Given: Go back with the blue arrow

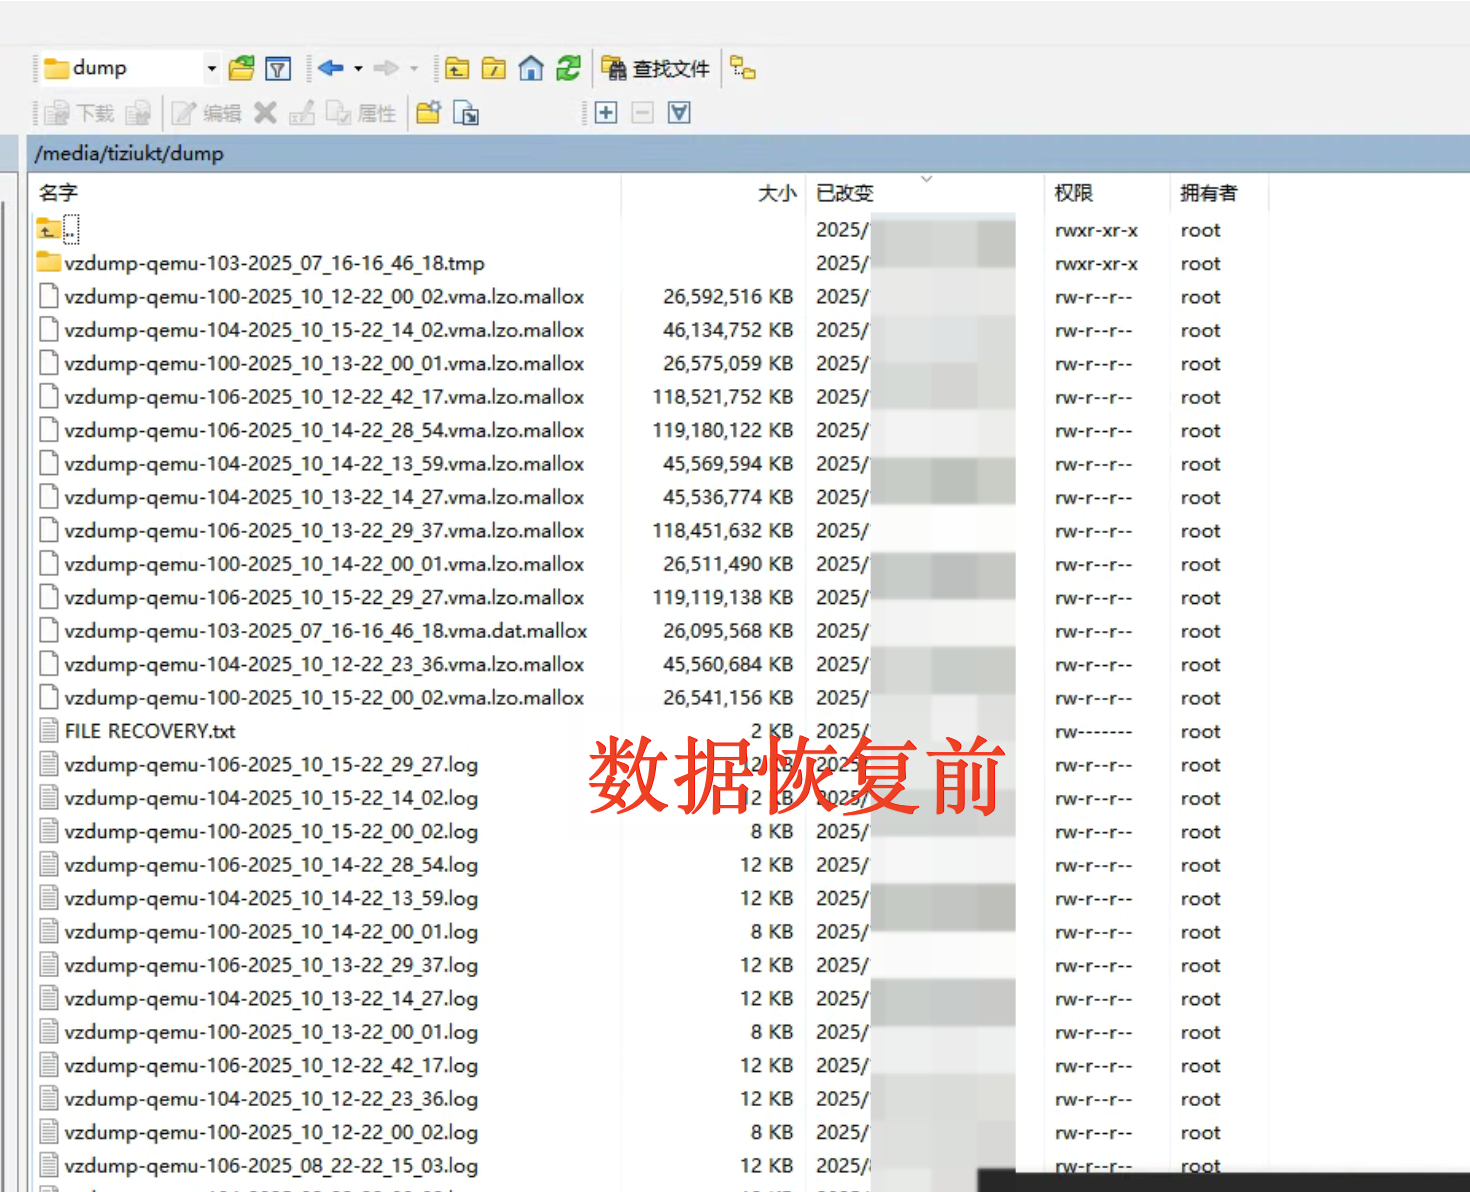Looking at the screenshot, I should click(x=331, y=68).
